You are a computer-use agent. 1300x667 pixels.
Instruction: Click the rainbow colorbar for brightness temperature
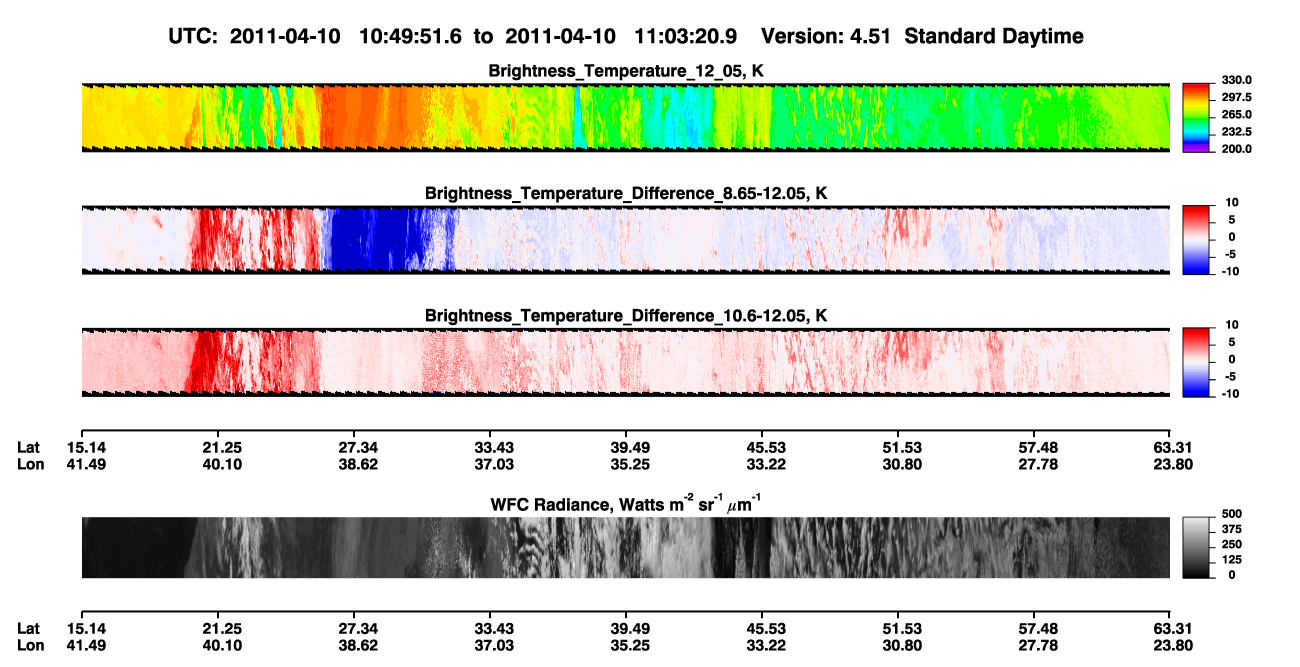click(x=1197, y=117)
